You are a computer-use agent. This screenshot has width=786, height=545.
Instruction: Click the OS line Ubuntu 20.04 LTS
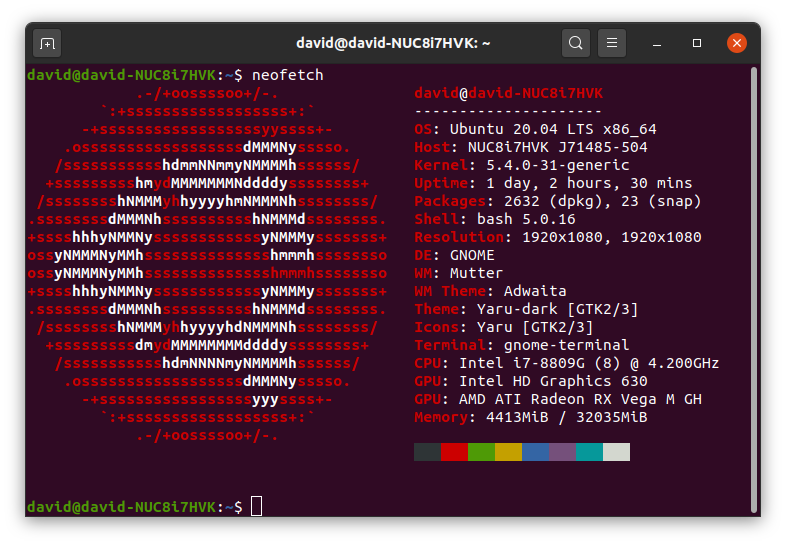click(x=535, y=129)
